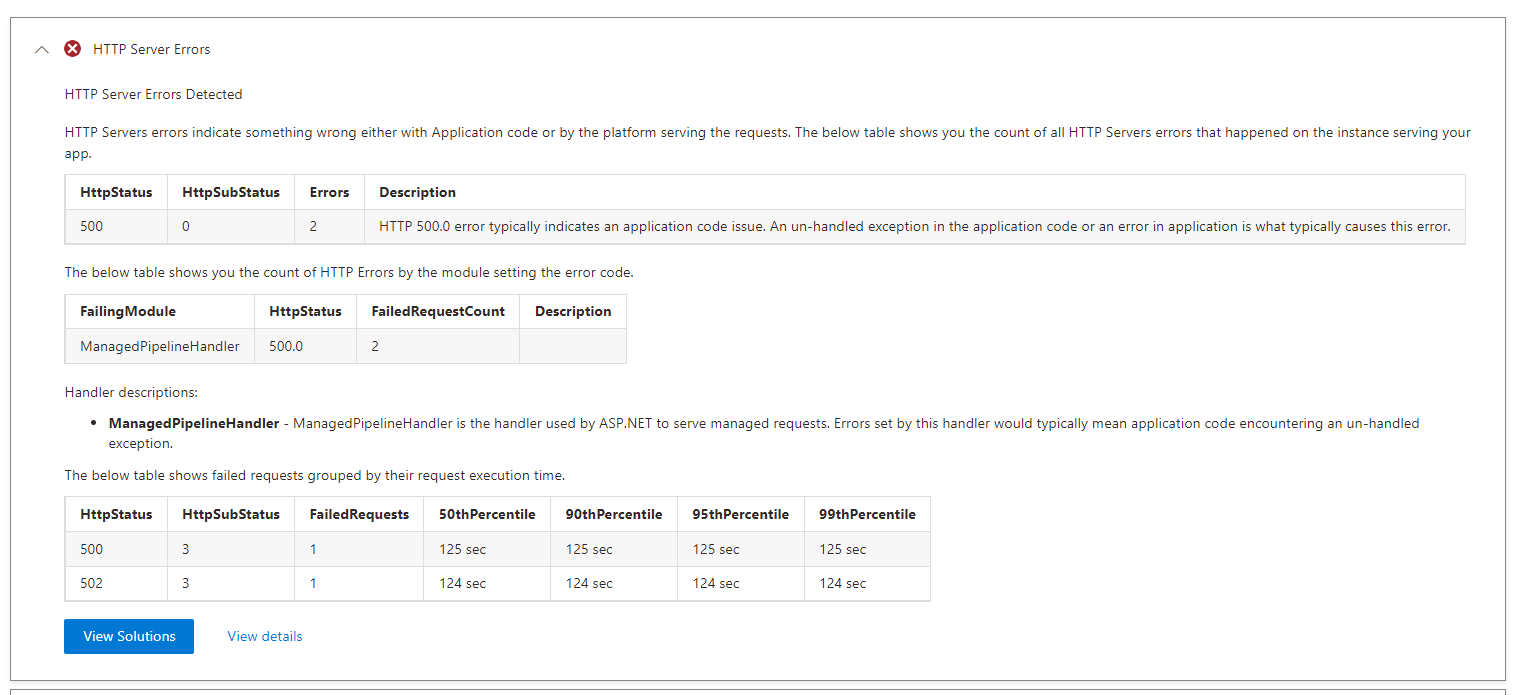Click the Handler descriptions label
This screenshot has width=1513, height=695.
[131, 393]
